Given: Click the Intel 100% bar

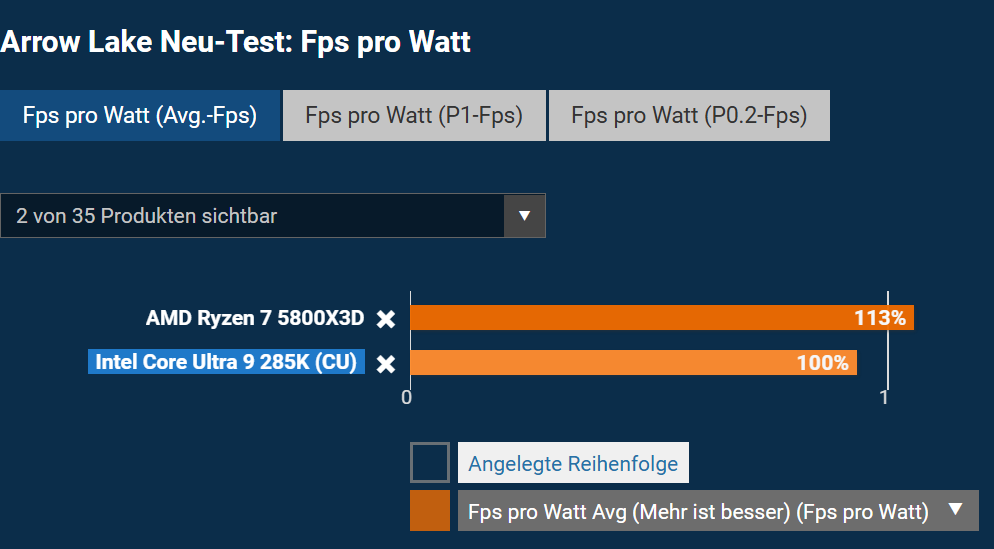Looking at the screenshot, I should point(633,363).
